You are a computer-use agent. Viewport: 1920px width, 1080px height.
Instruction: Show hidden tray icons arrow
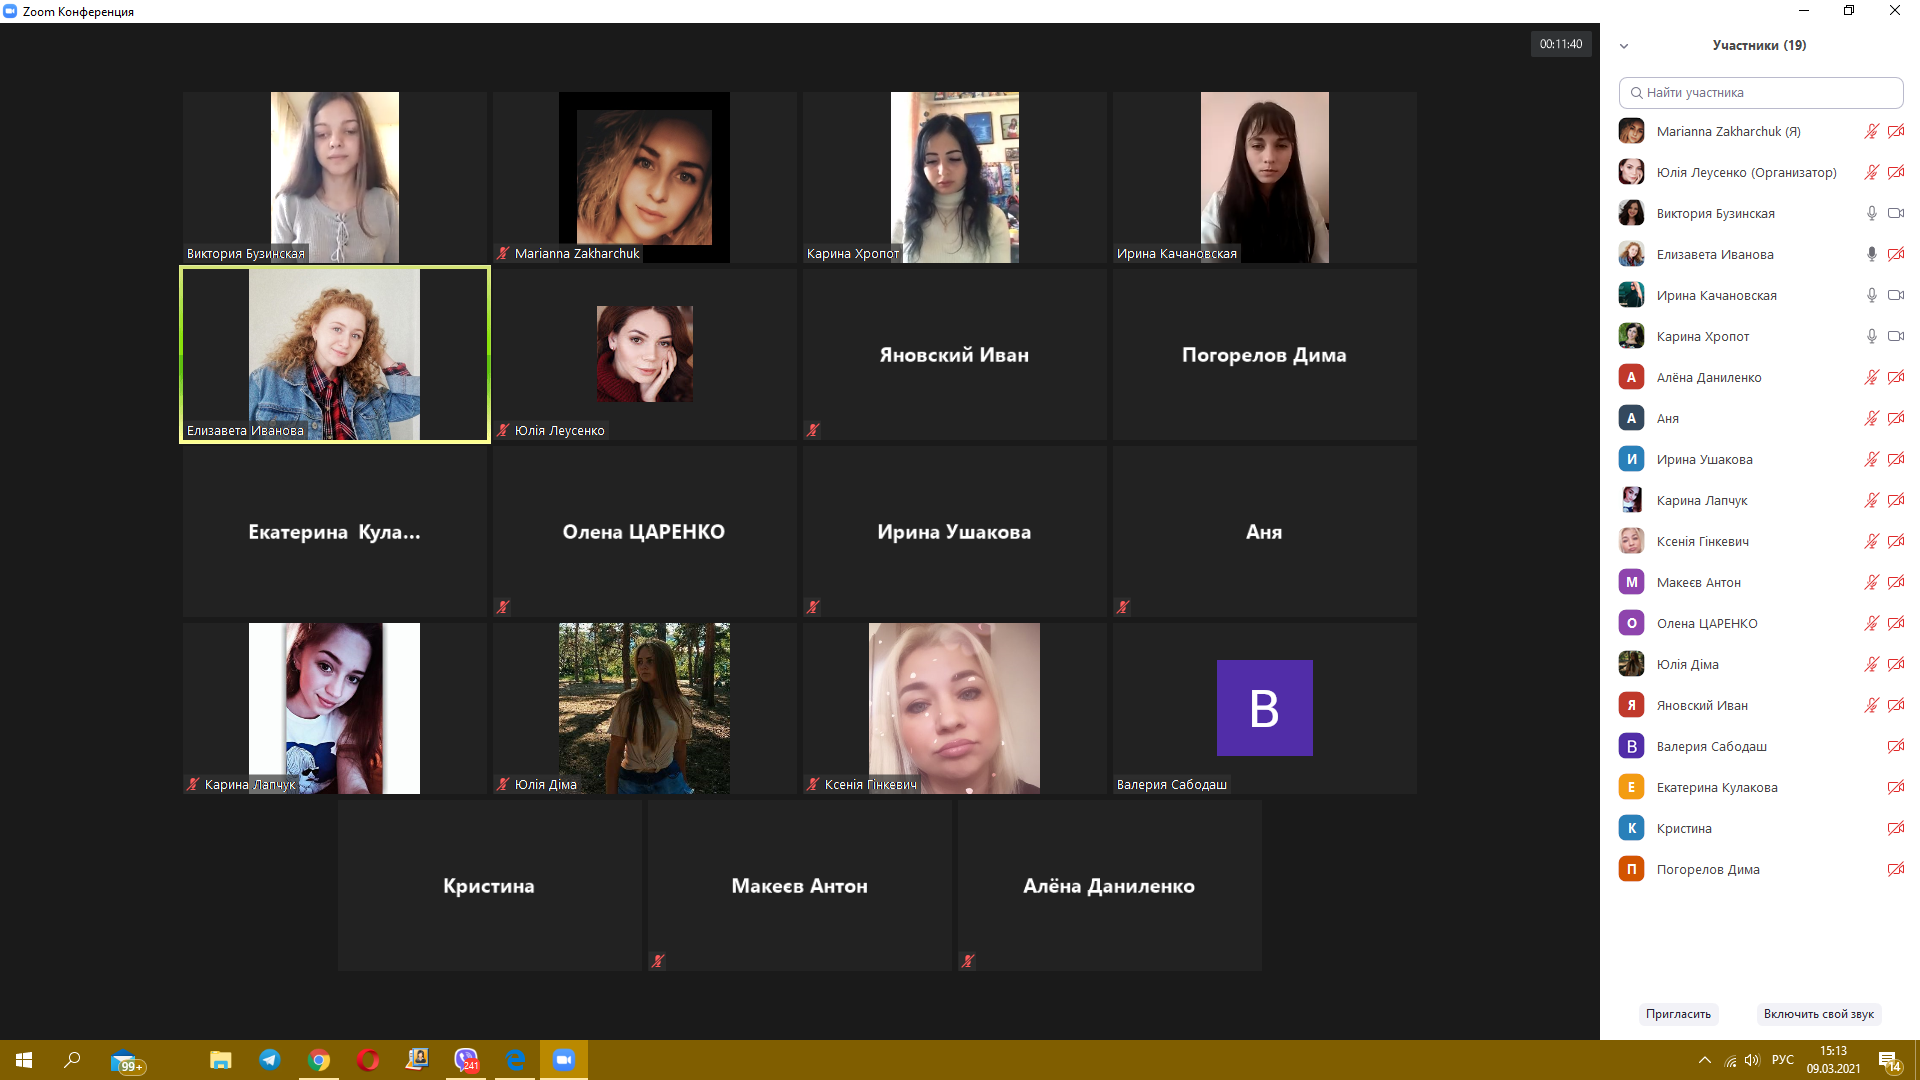click(x=1704, y=1060)
